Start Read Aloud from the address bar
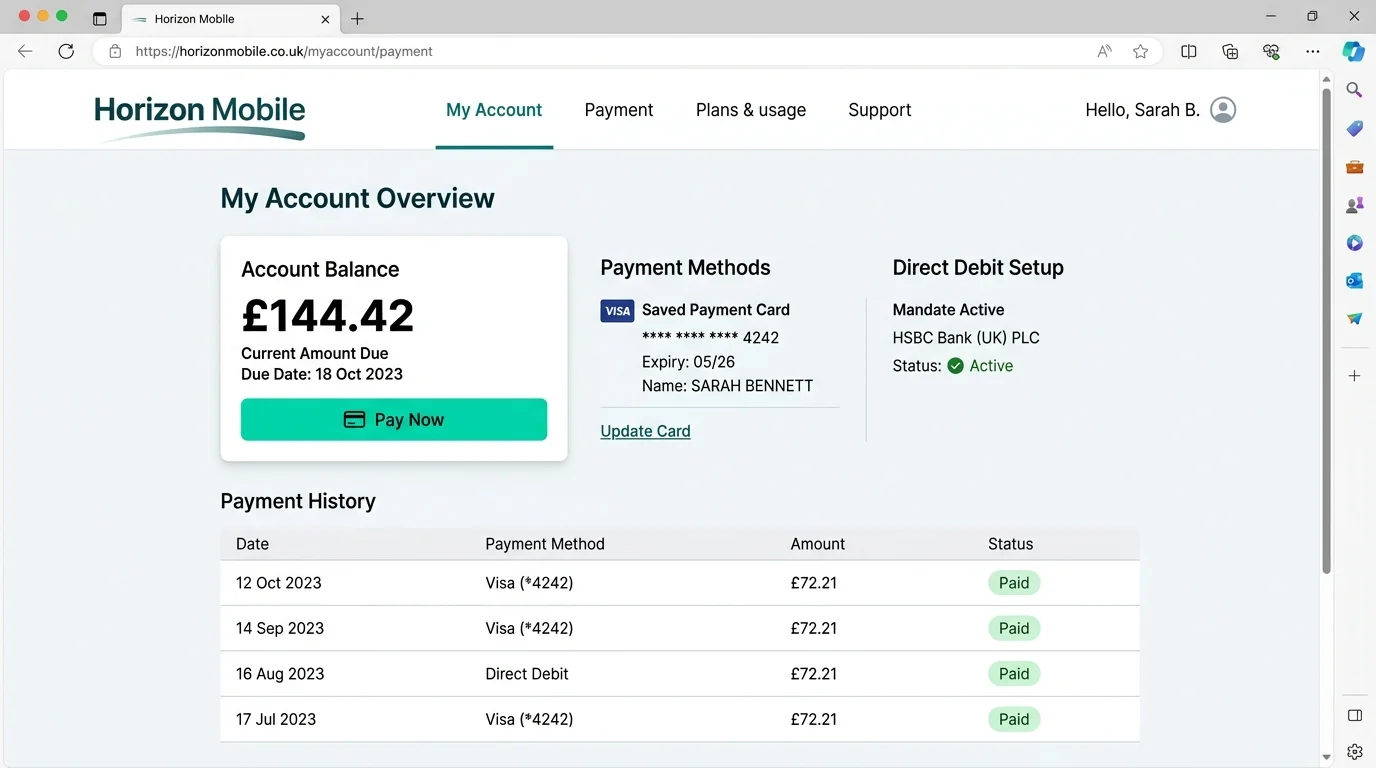The height and width of the screenshot is (768, 1376). (x=1103, y=51)
